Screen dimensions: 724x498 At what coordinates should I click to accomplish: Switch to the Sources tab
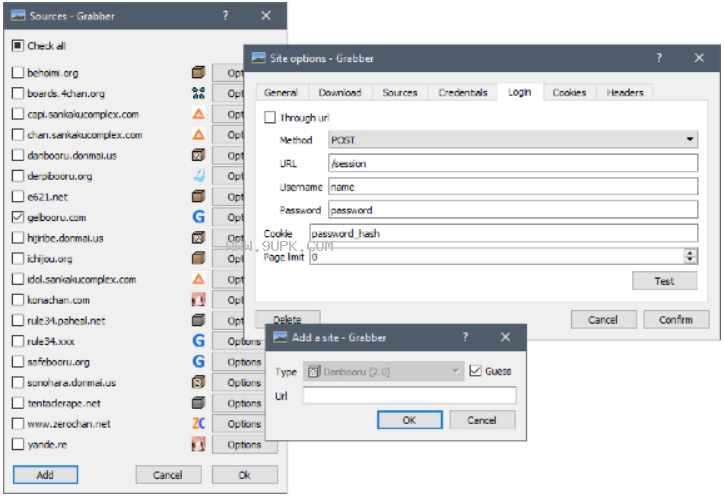(400, 92)
